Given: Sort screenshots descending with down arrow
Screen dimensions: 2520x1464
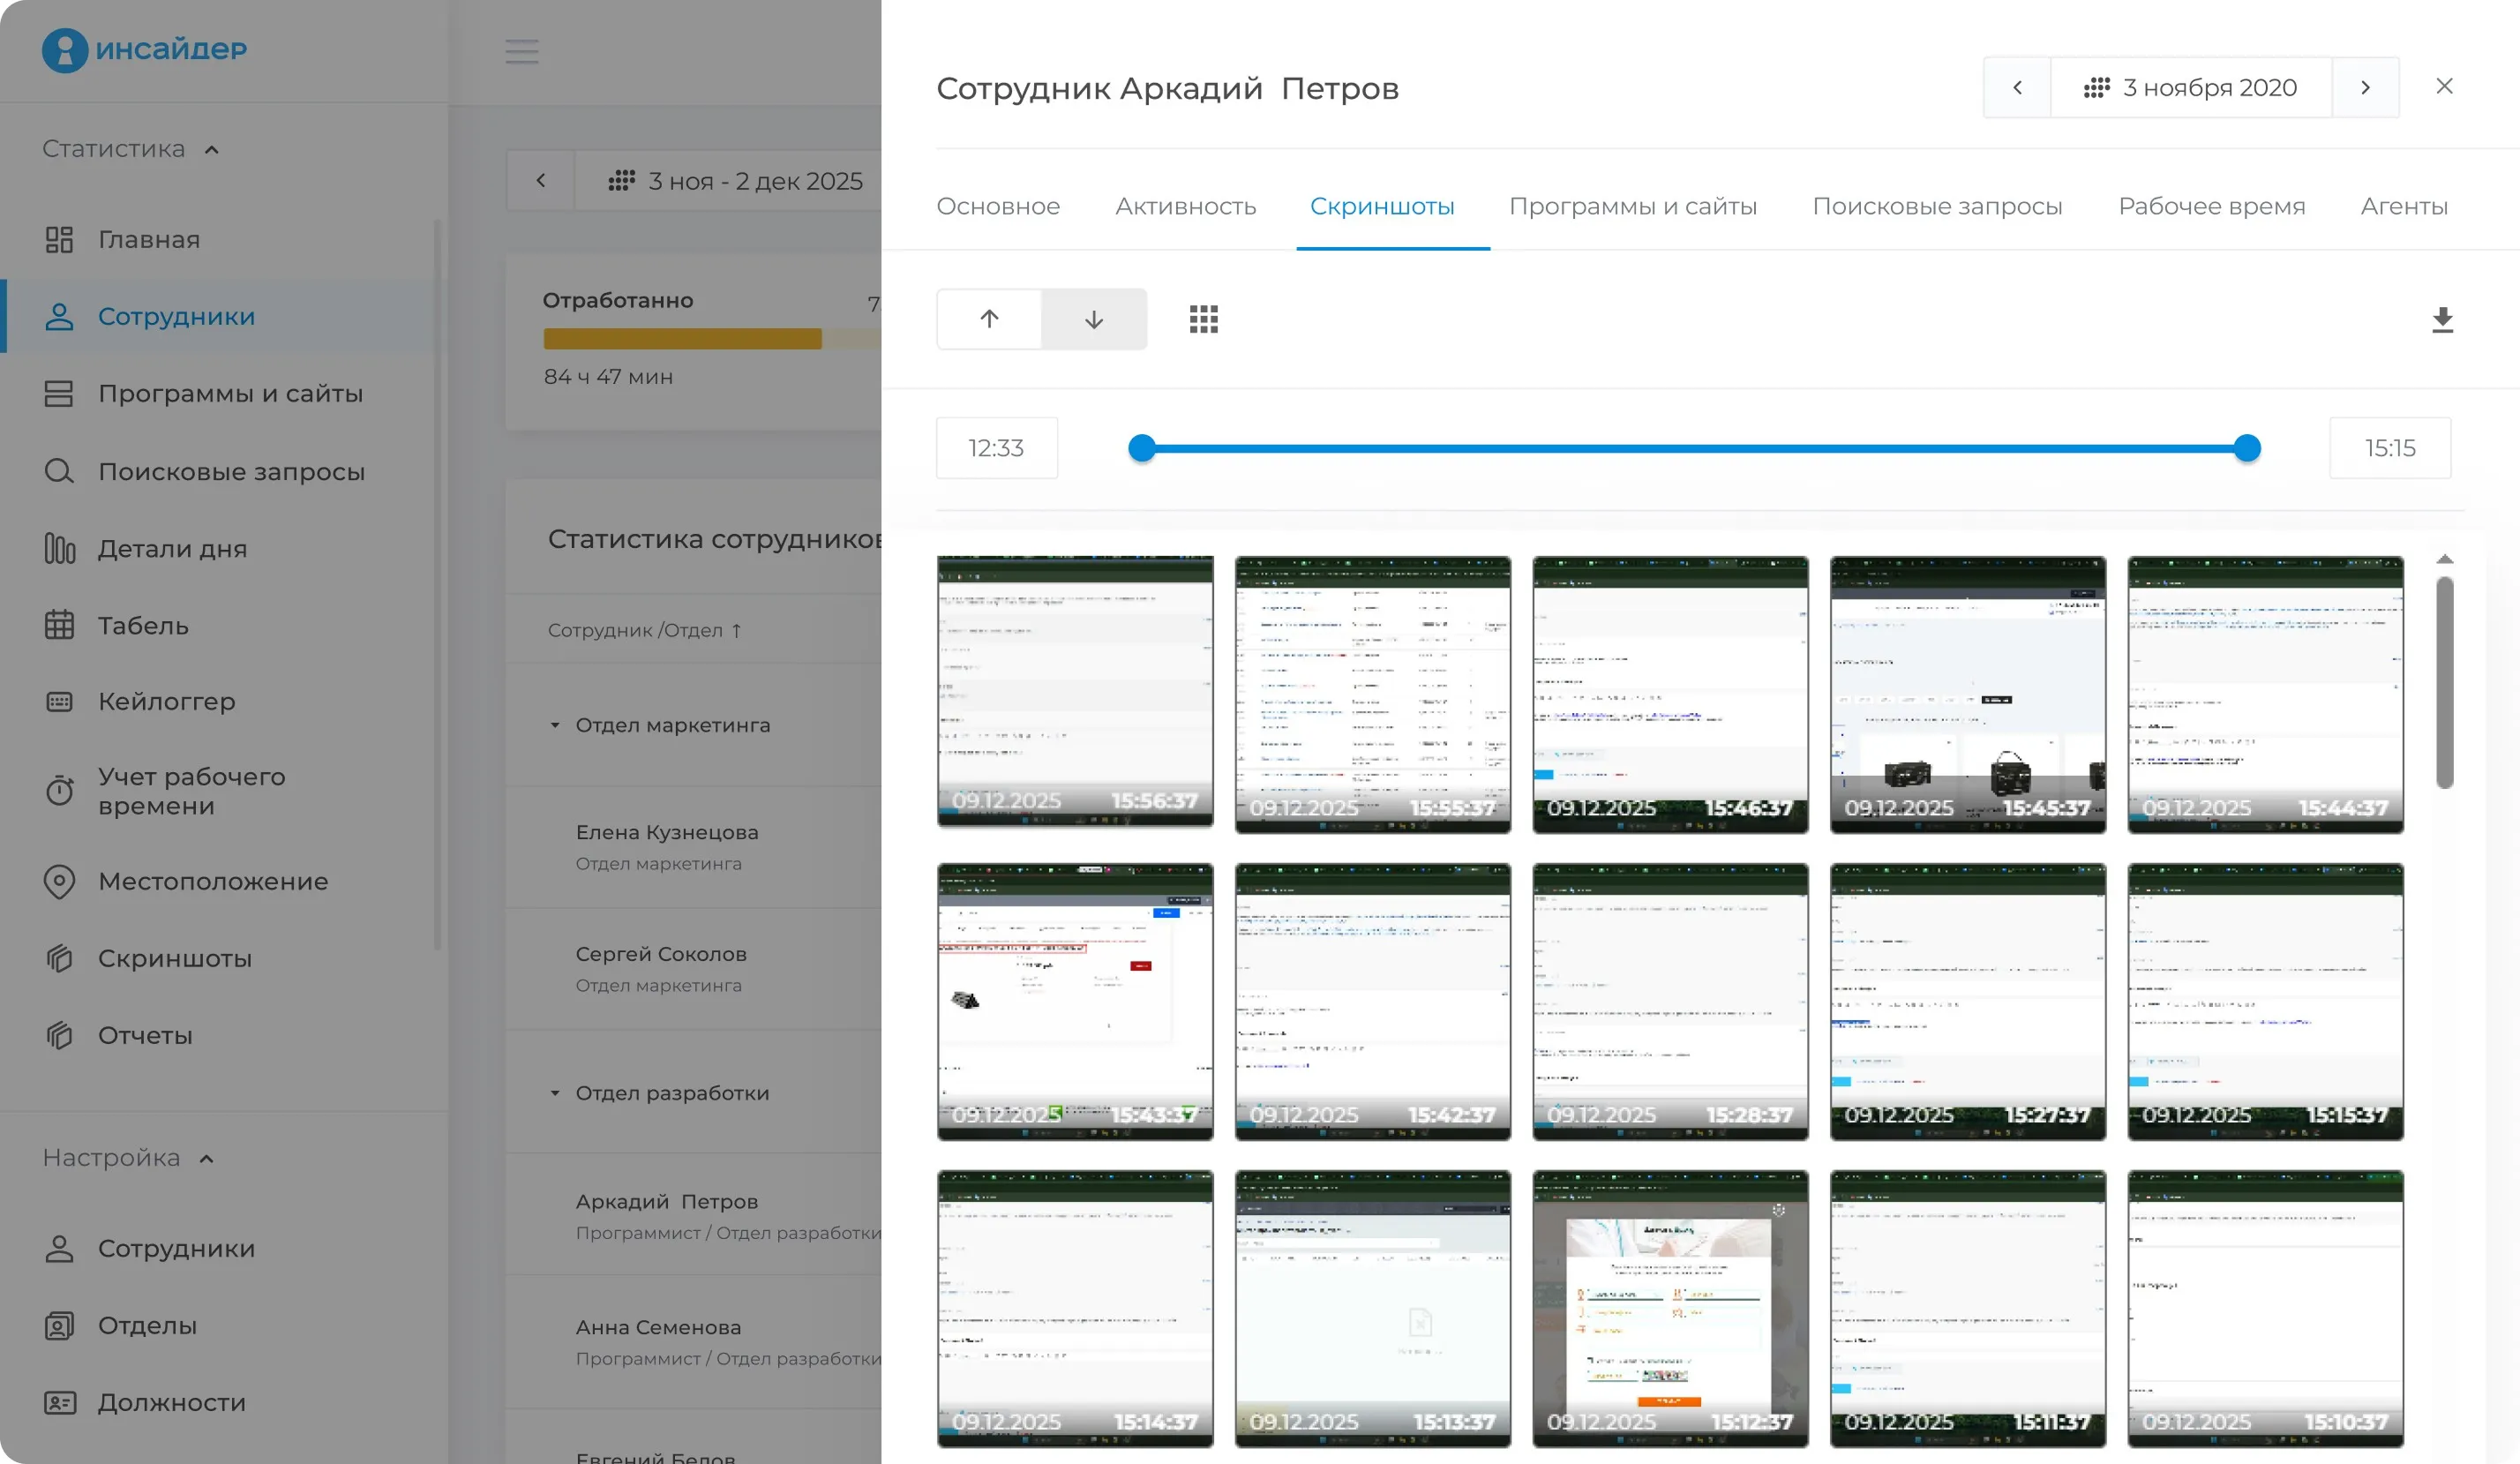Looking at the screenshot, I should [1093, 319].
